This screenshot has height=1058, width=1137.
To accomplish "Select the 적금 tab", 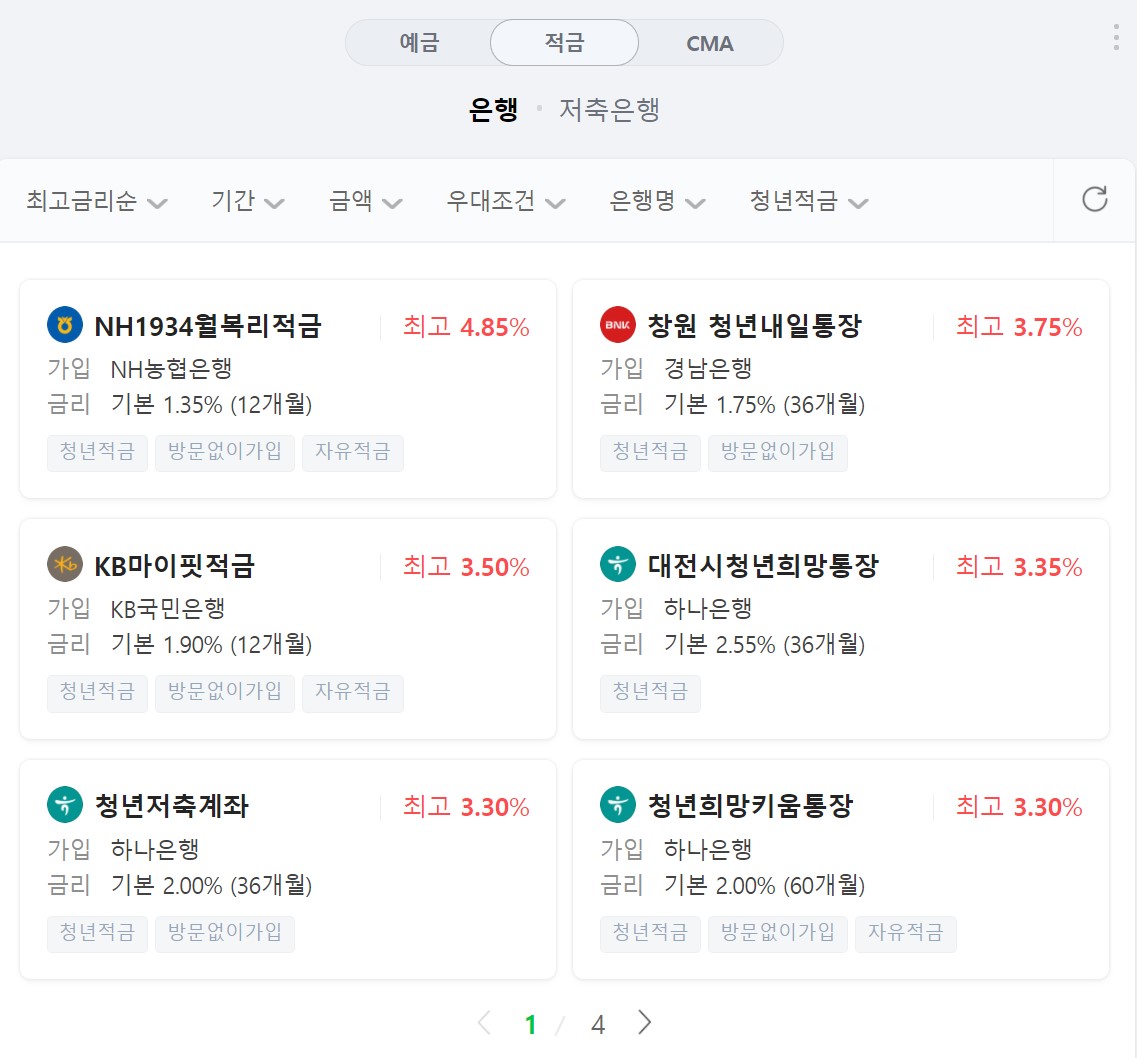I will click(x=564, y=43).
